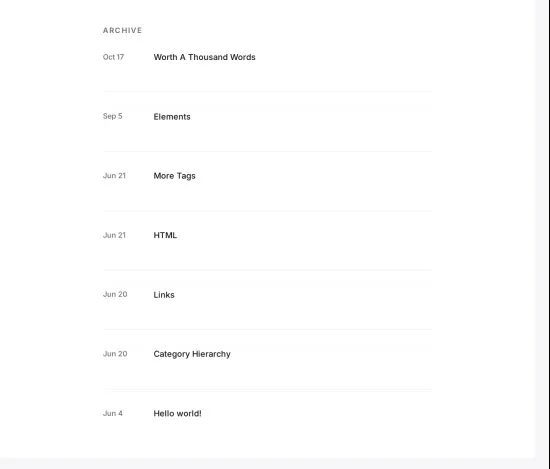
Task: Open the More Tags post
Action: 174,176
